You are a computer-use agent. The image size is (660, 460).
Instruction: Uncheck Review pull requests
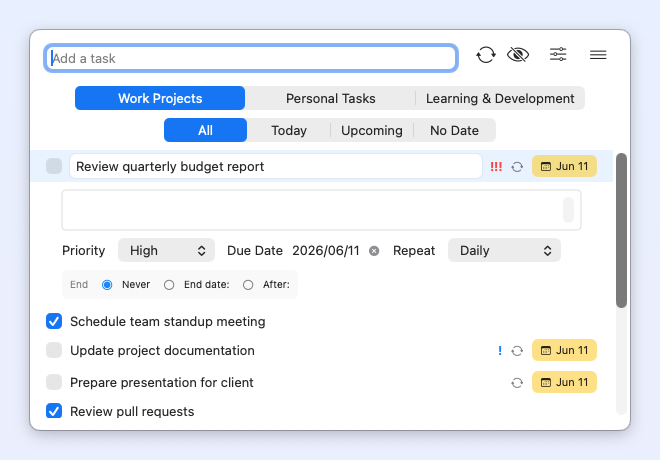(54, 411)
